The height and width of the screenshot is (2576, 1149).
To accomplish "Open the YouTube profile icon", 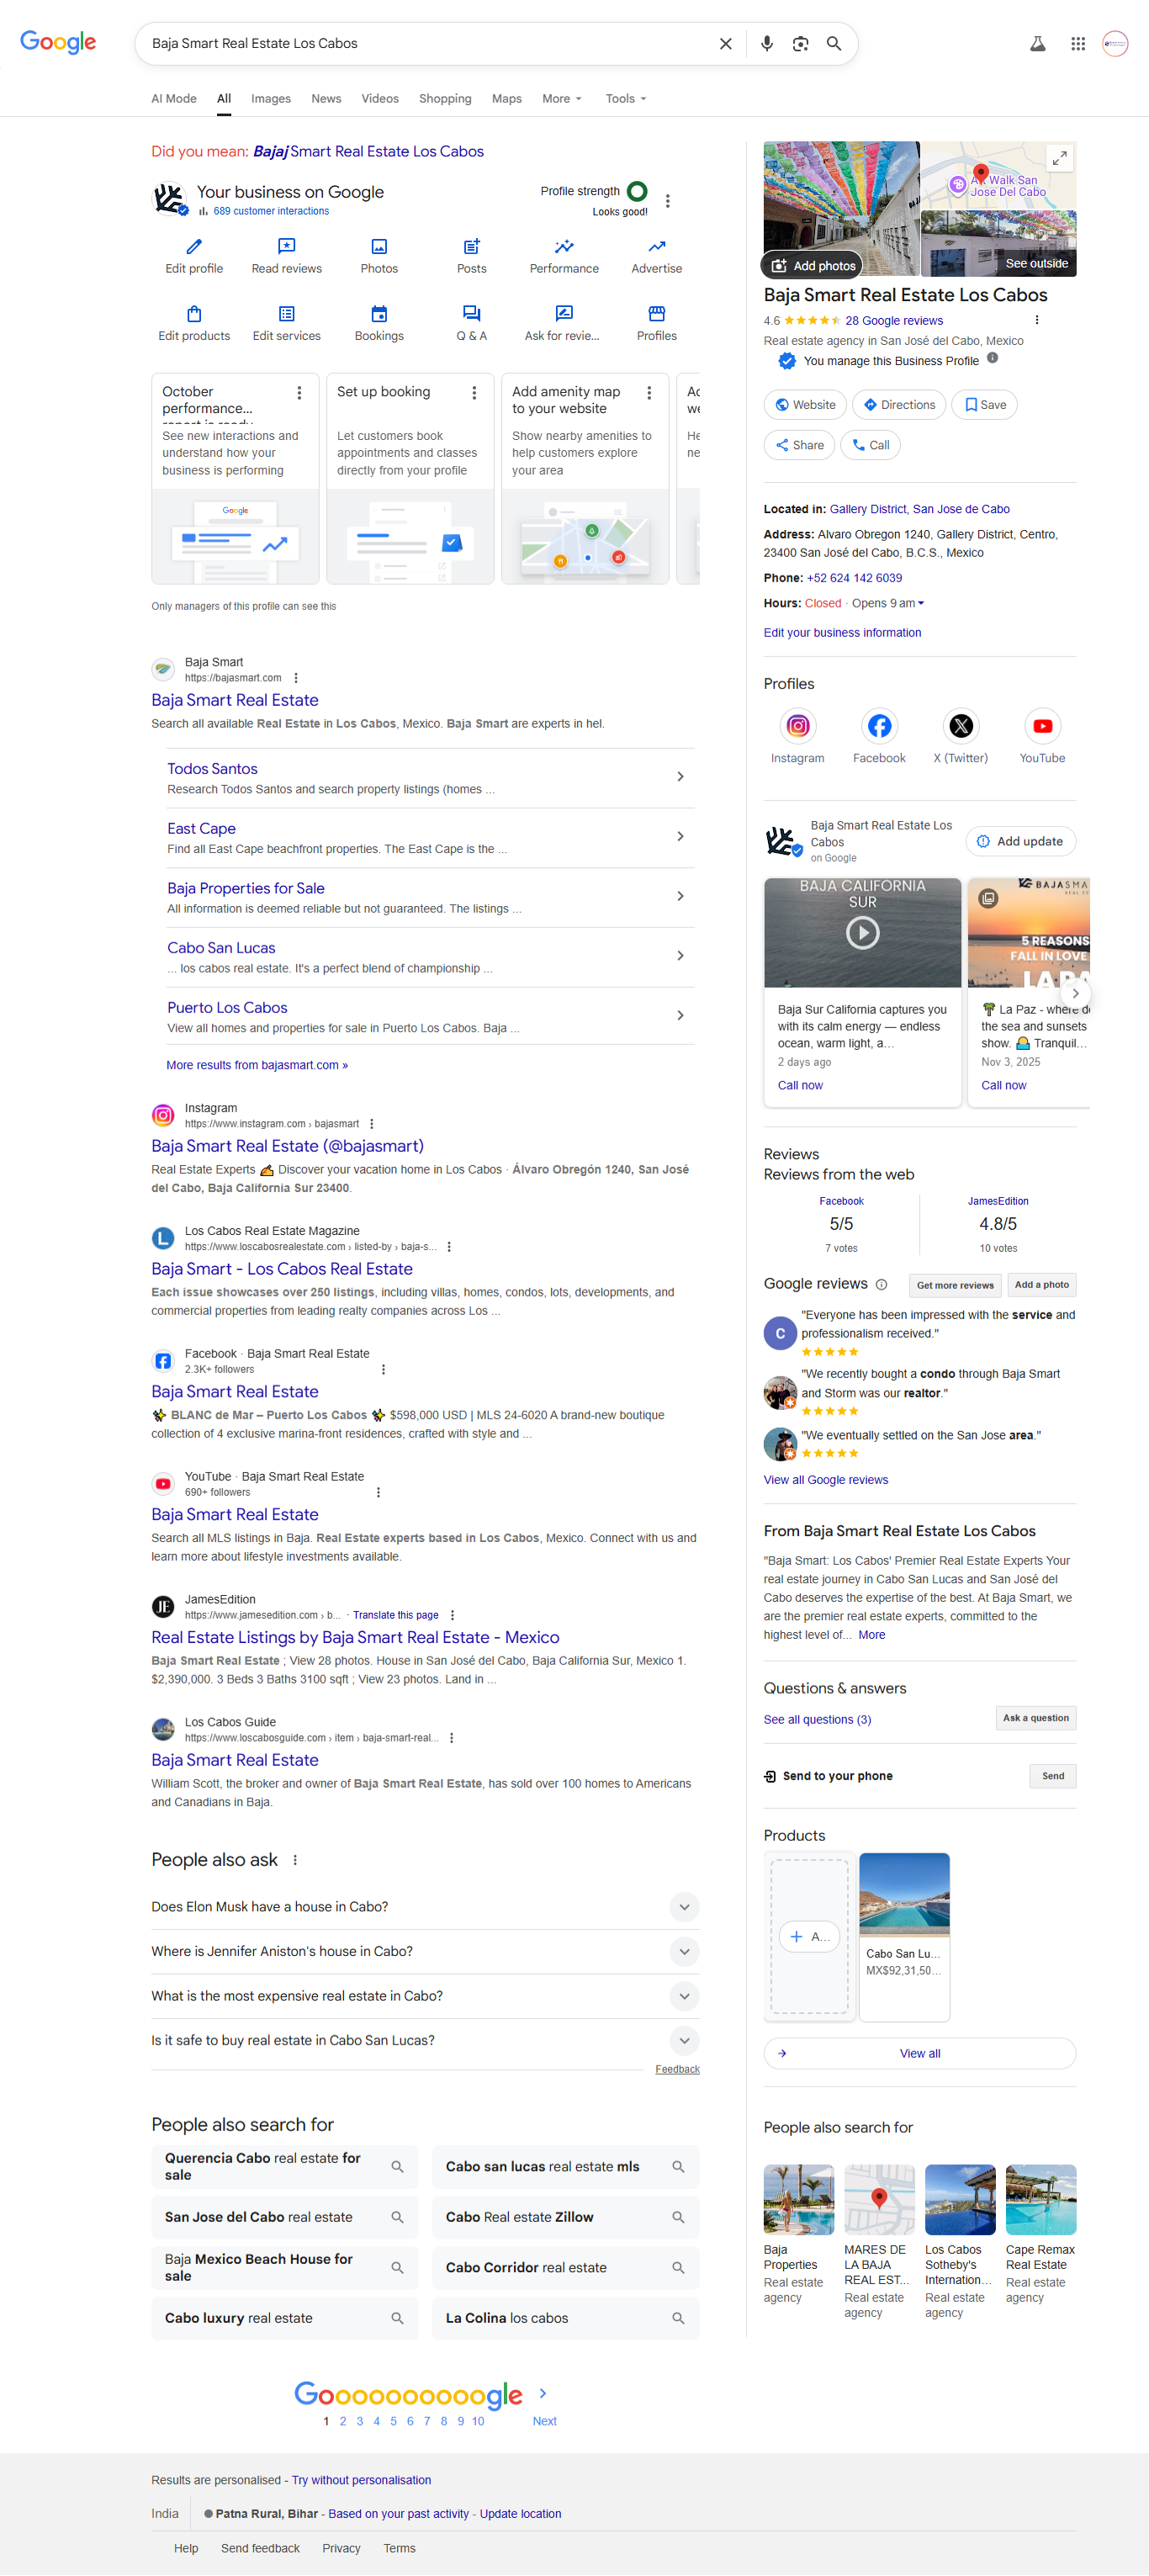I will 1041,726.
